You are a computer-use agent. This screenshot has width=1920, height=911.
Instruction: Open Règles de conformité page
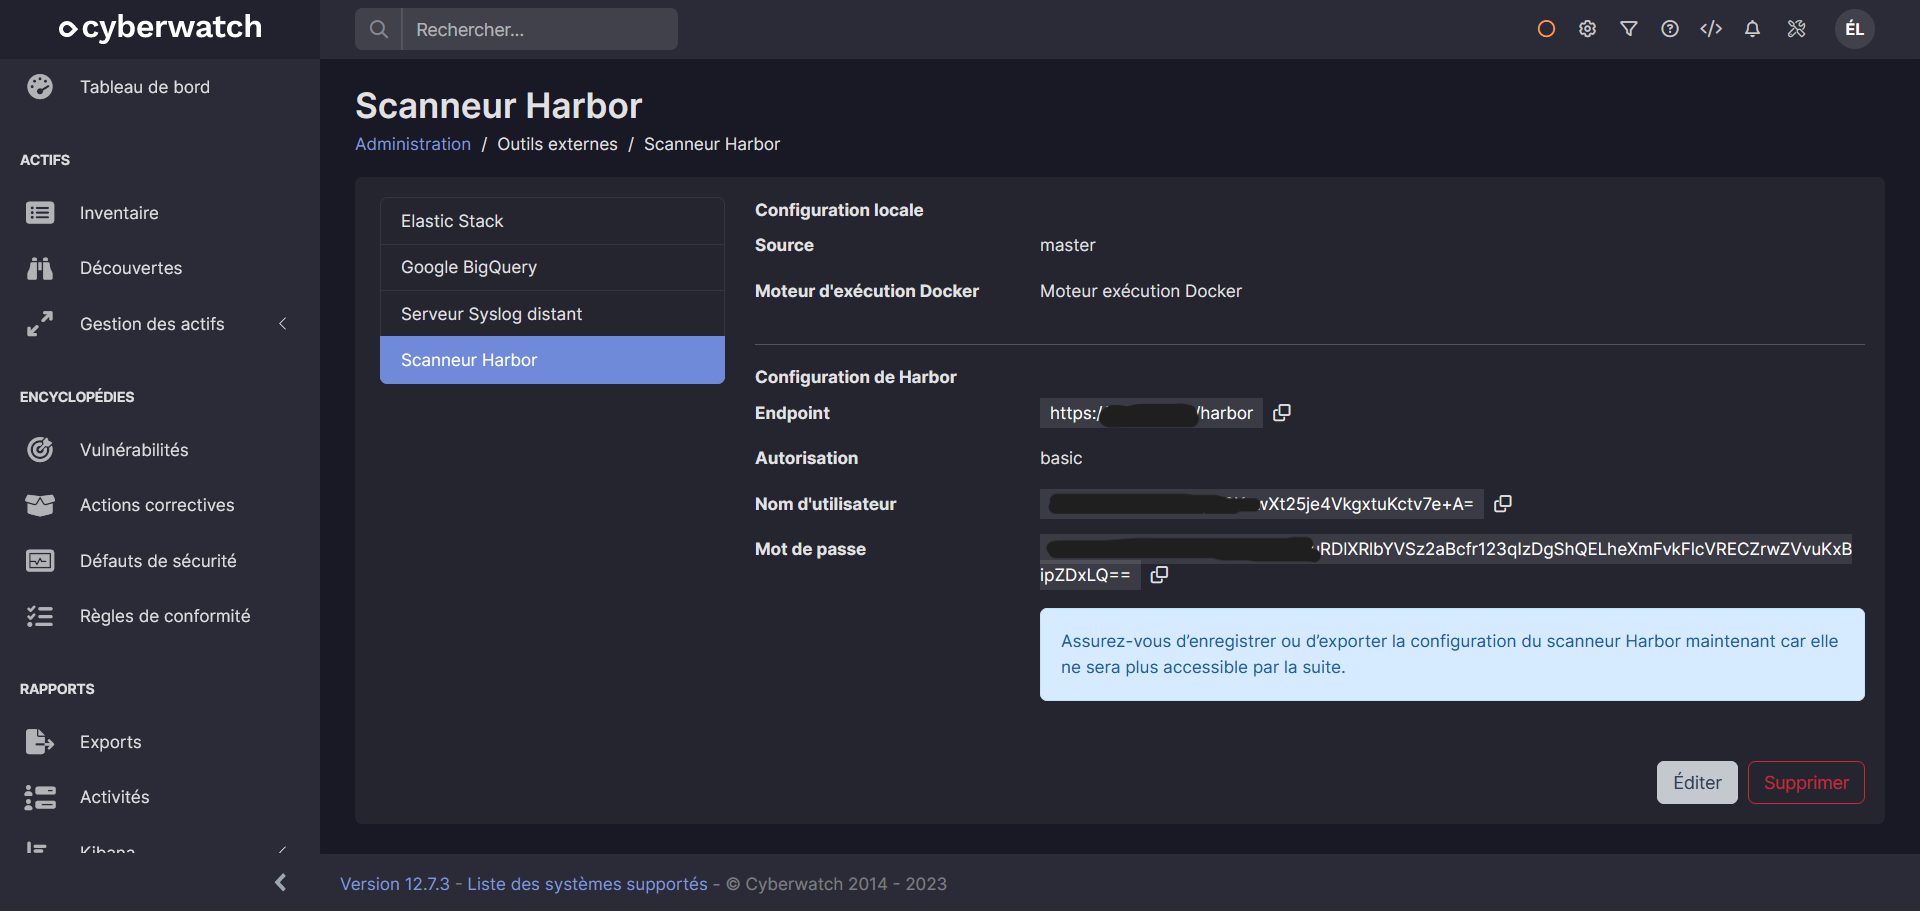click(165, 616)
